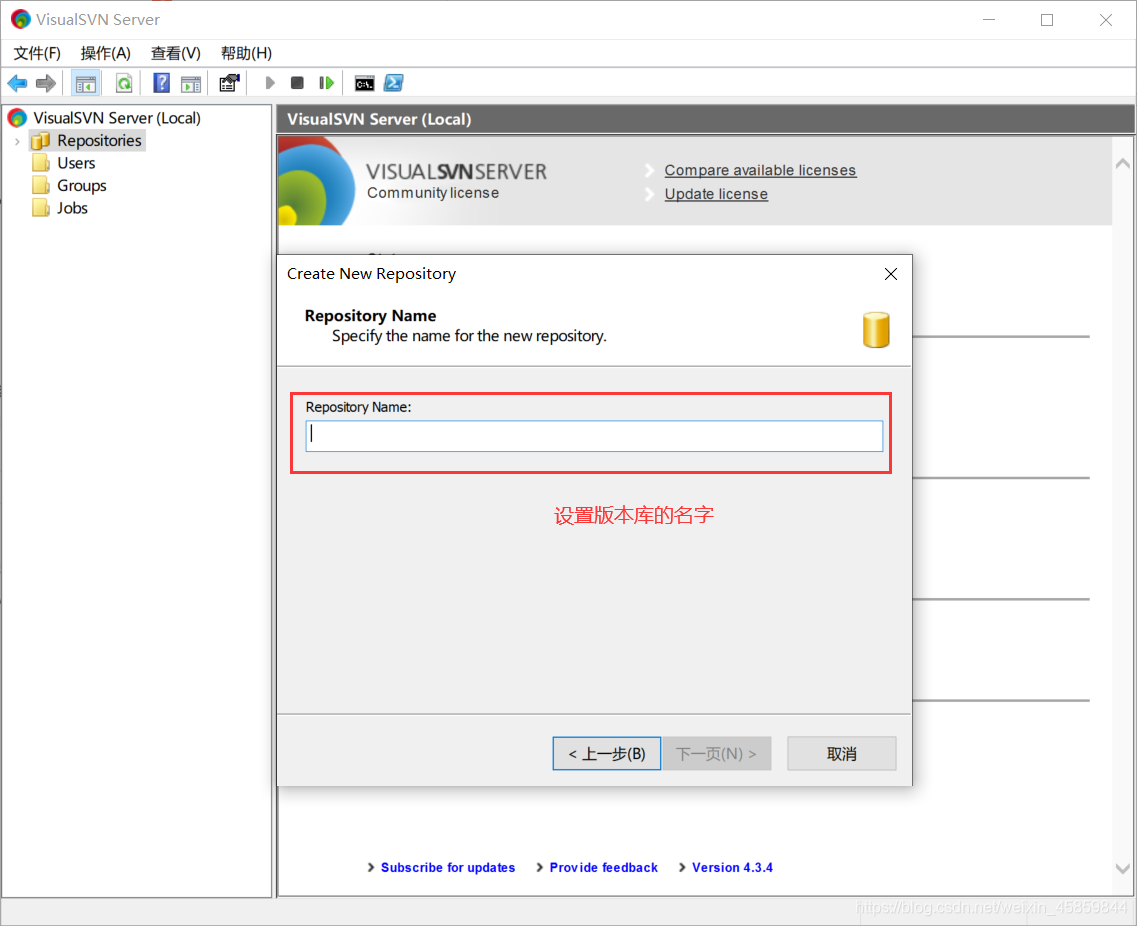Open the 文件(F) menu
This screenshot has height=926, width=1137.
(x=37, y=53)
